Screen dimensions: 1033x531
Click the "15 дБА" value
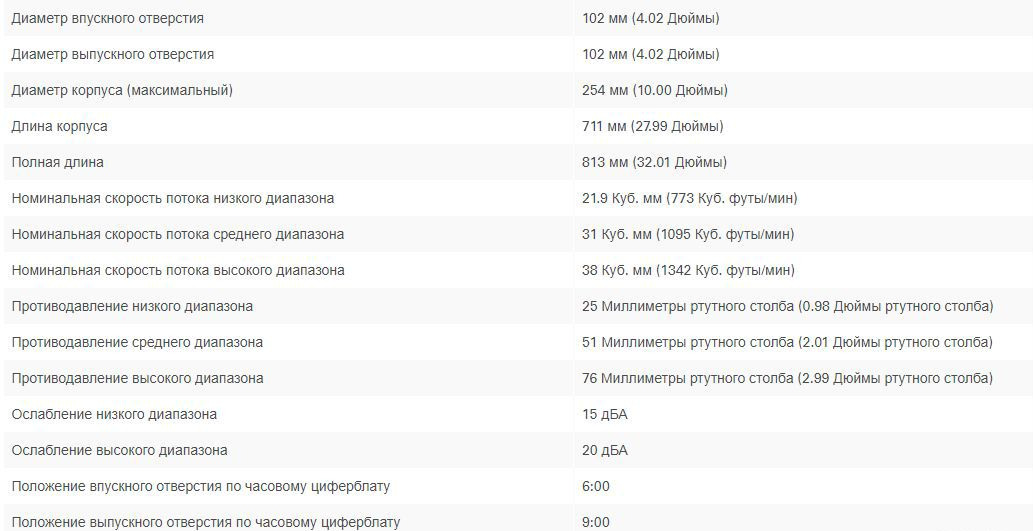tap(604, 414)
